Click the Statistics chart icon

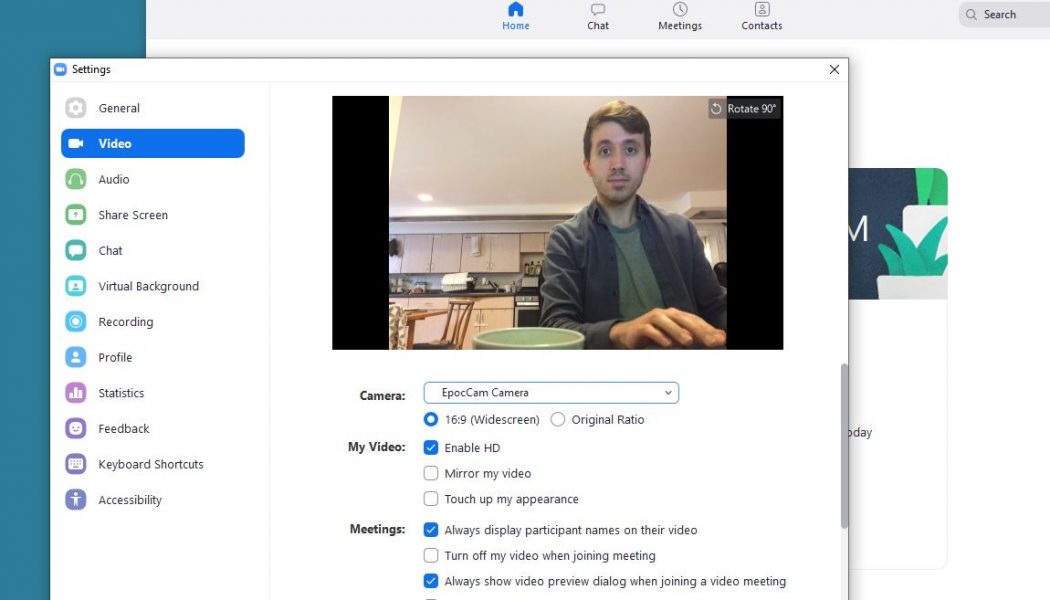click(76, 393)
